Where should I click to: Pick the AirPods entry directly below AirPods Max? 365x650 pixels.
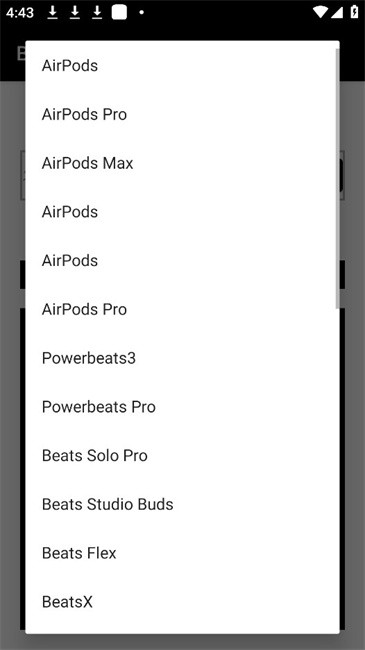(182, 211)
